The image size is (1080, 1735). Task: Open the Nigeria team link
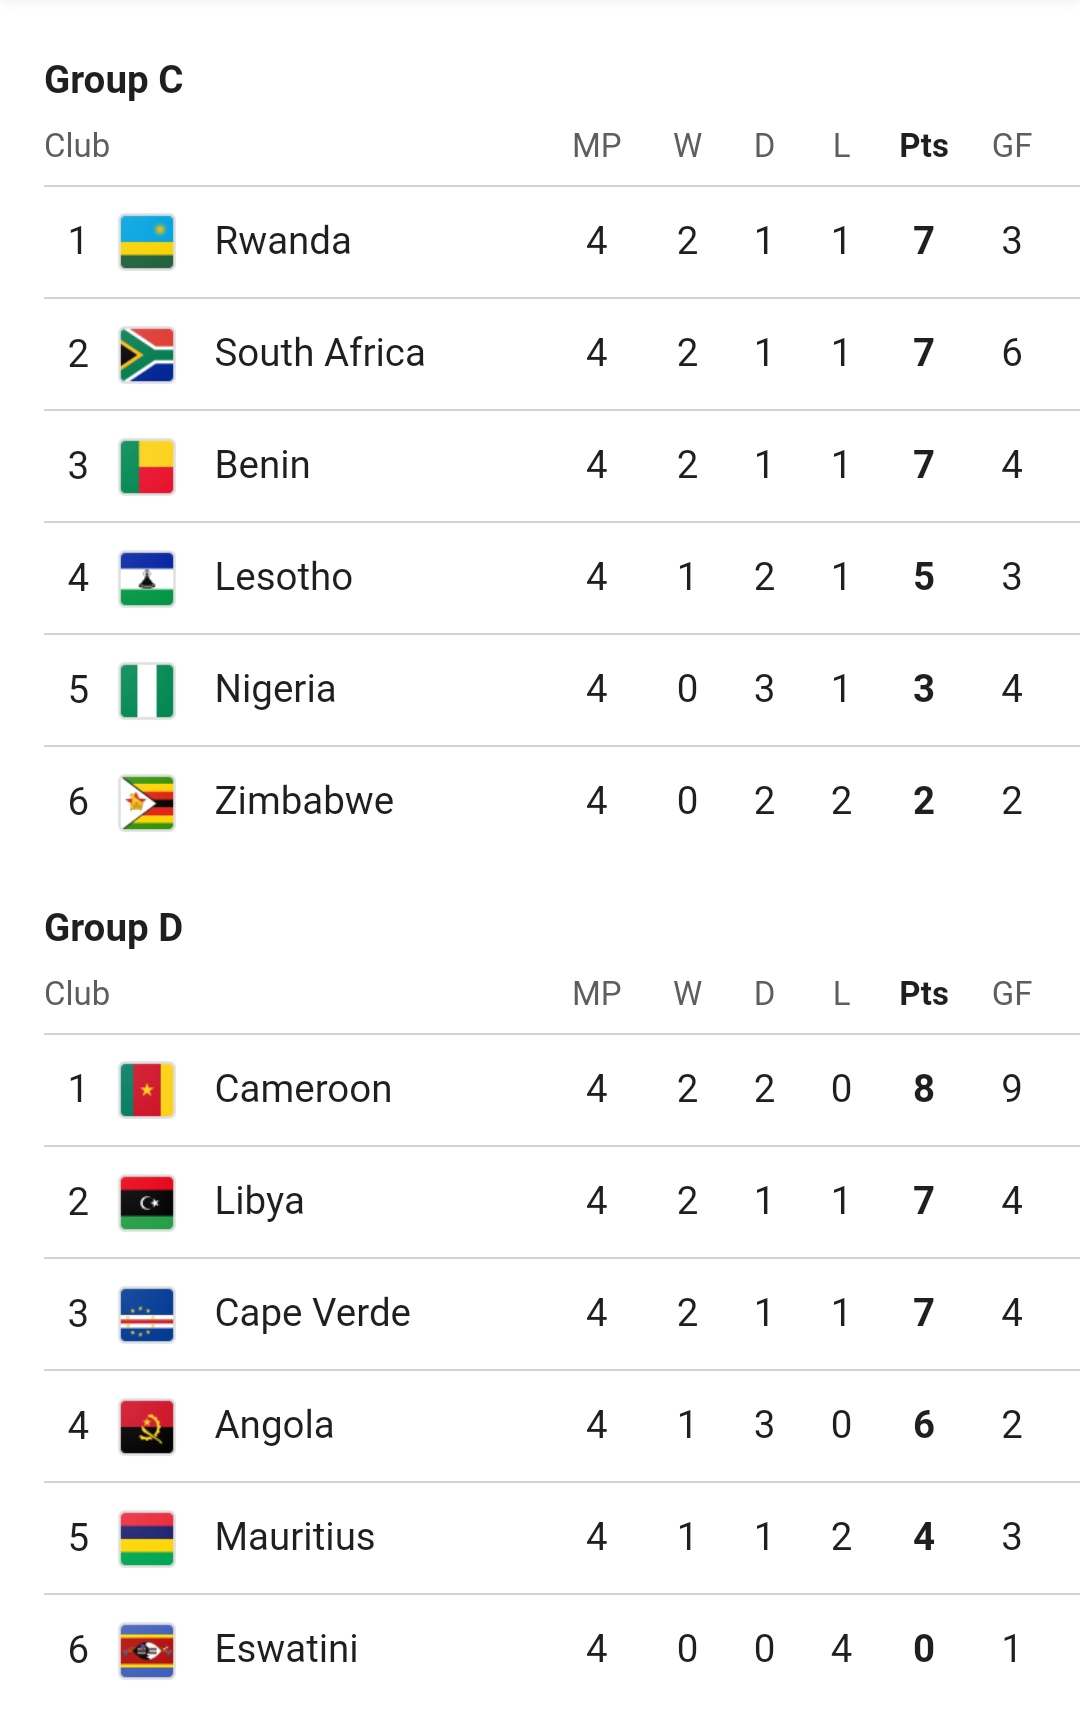[x=275, y=689]
